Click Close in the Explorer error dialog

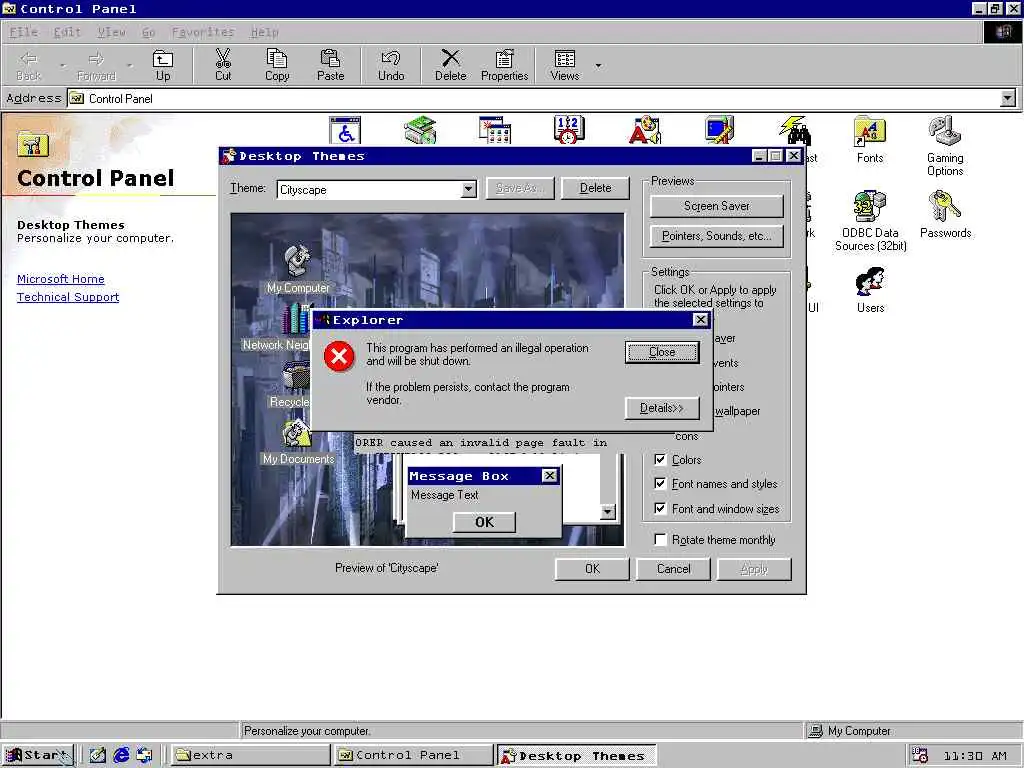pyautogui.click(x=662, y=352)
